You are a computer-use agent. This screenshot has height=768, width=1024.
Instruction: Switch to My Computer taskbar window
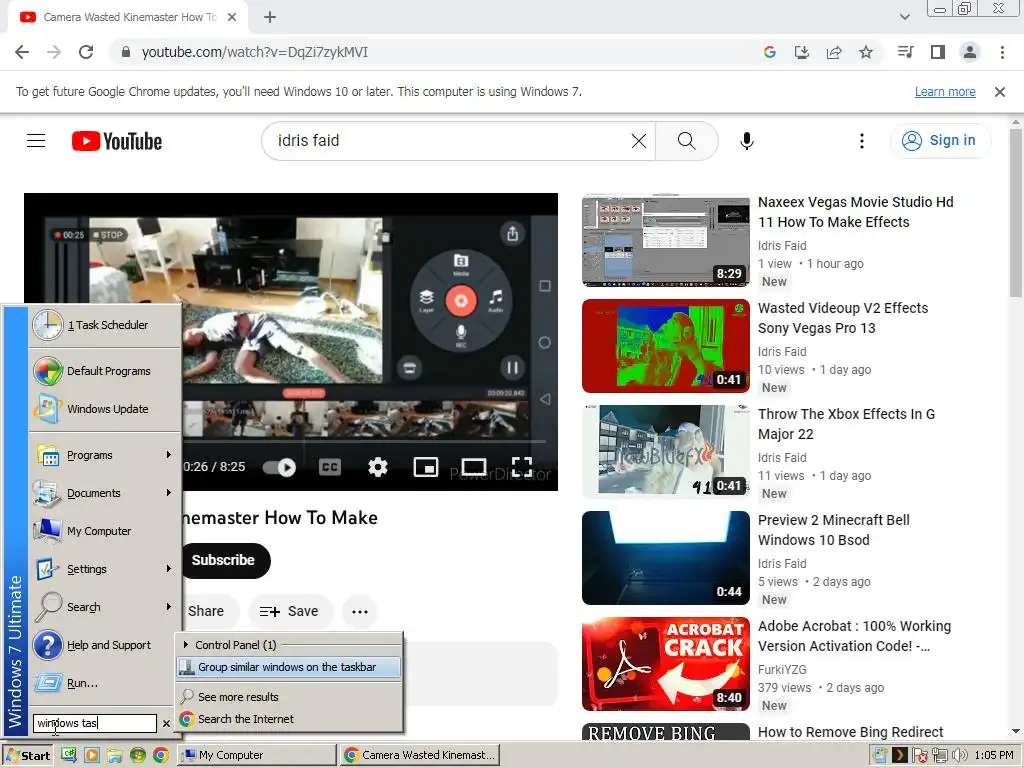pyautogui.click(x=256, y=755)
